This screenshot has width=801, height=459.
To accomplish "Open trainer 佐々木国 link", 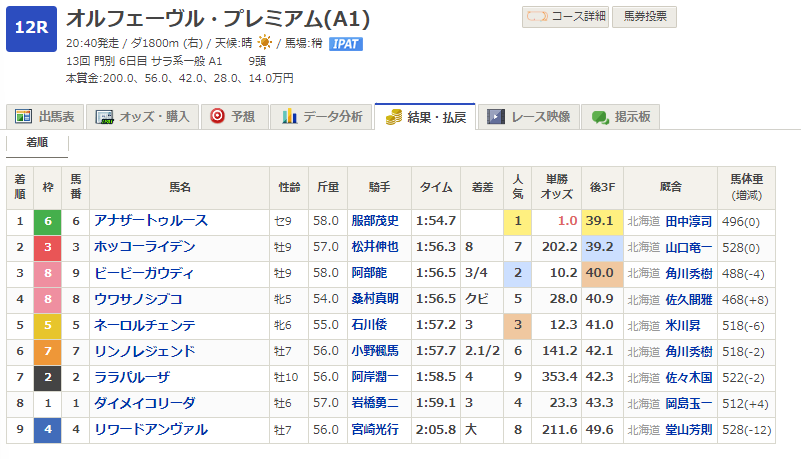I will click(689, 377).
